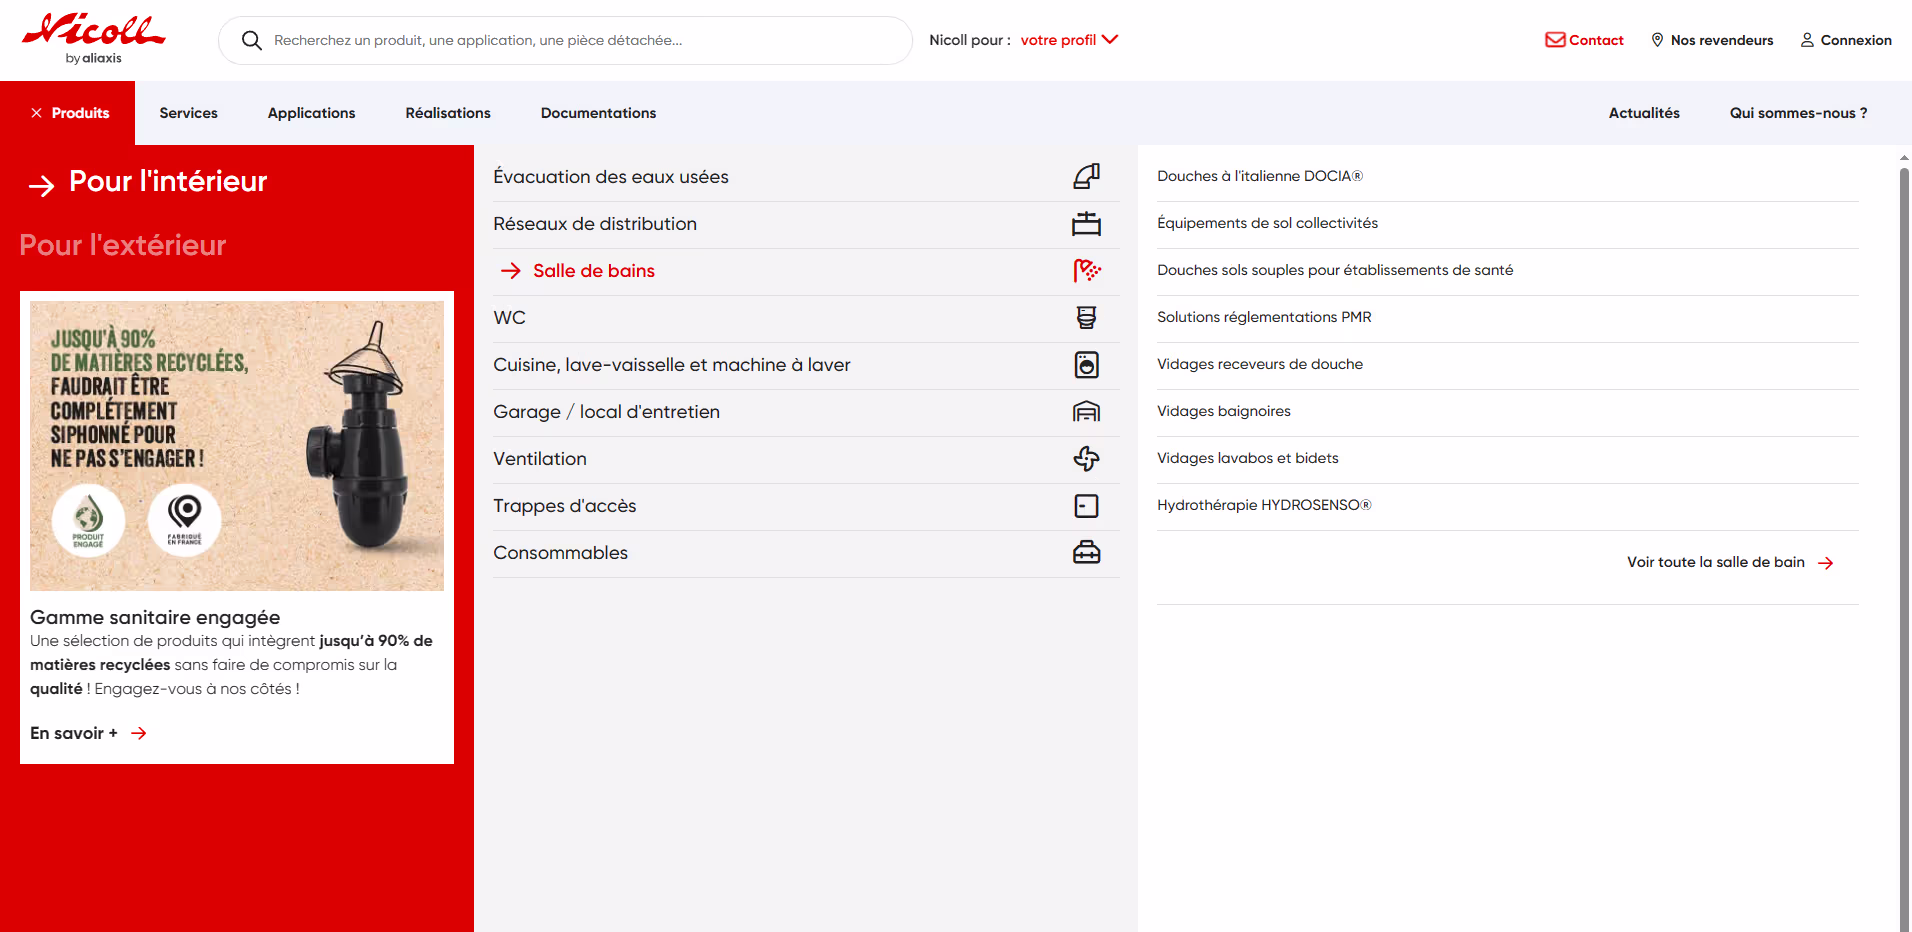Click the Salle de bains shower icon
1912x932 pixels.
pos(1087,271)
